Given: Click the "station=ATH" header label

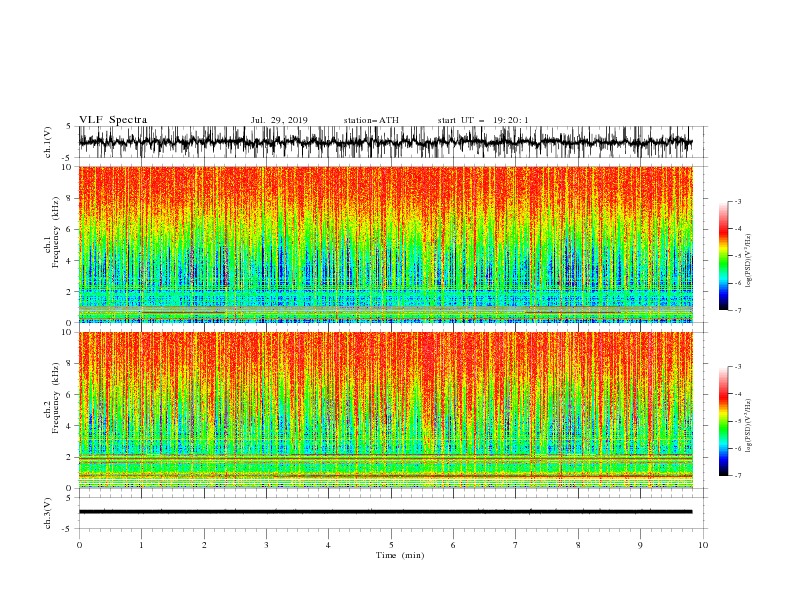Looking at the screenshot, I should coord(371,120).
